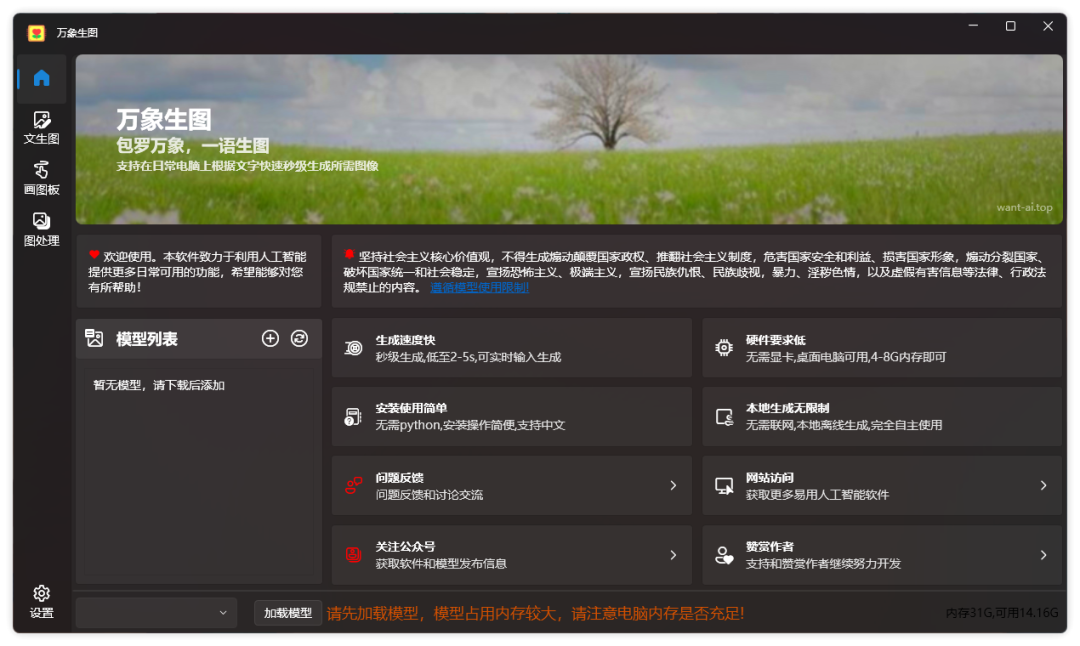Click the 模型列表 header image icon
Image resolution: width=1080 pixels, height=646 pixels.
pos(94,338)
